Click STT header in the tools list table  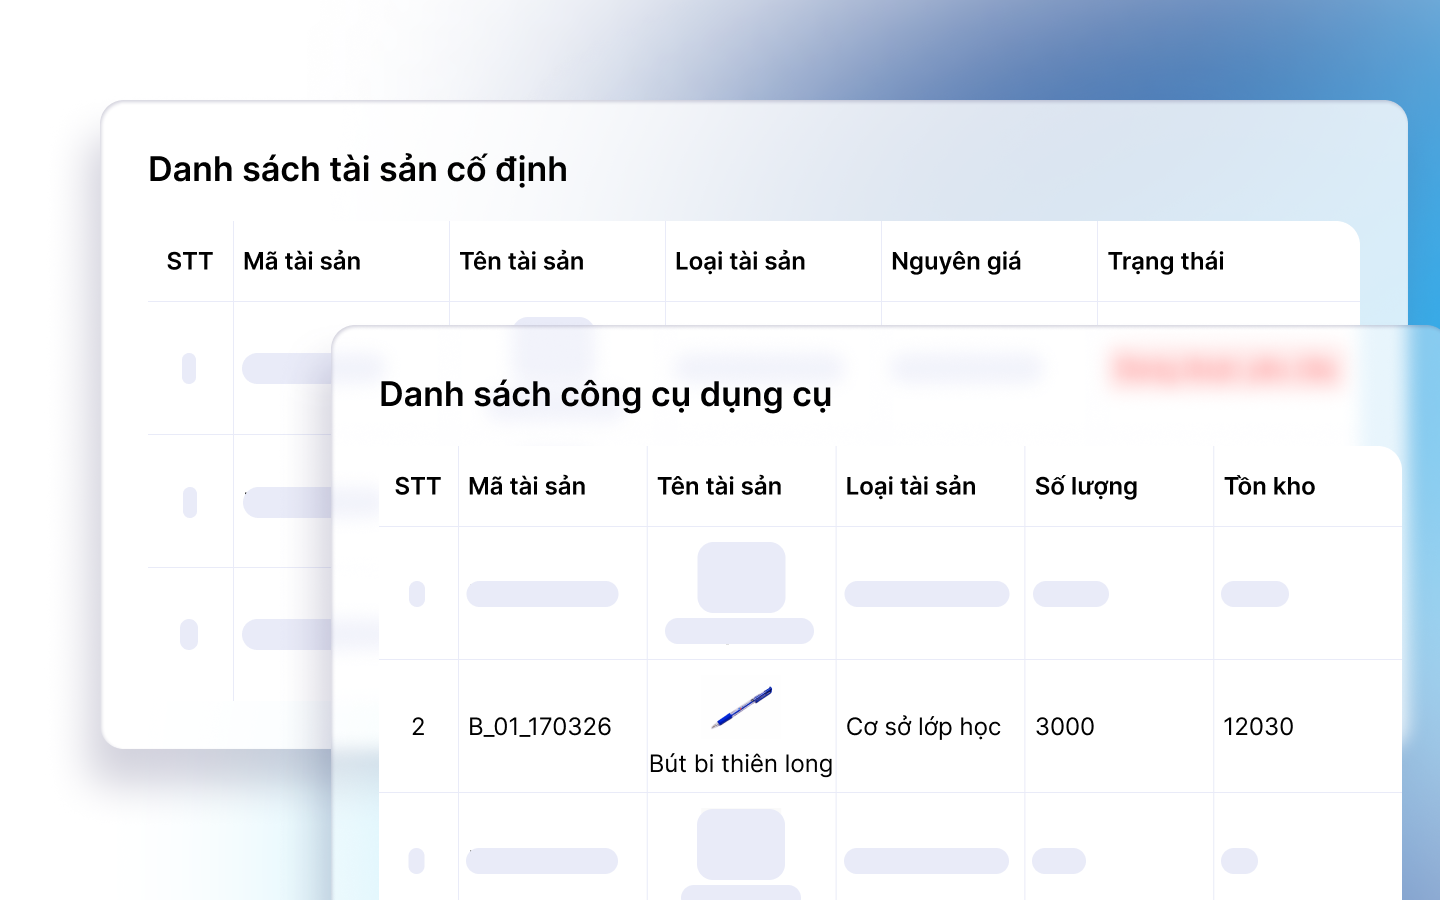[418, 487]
